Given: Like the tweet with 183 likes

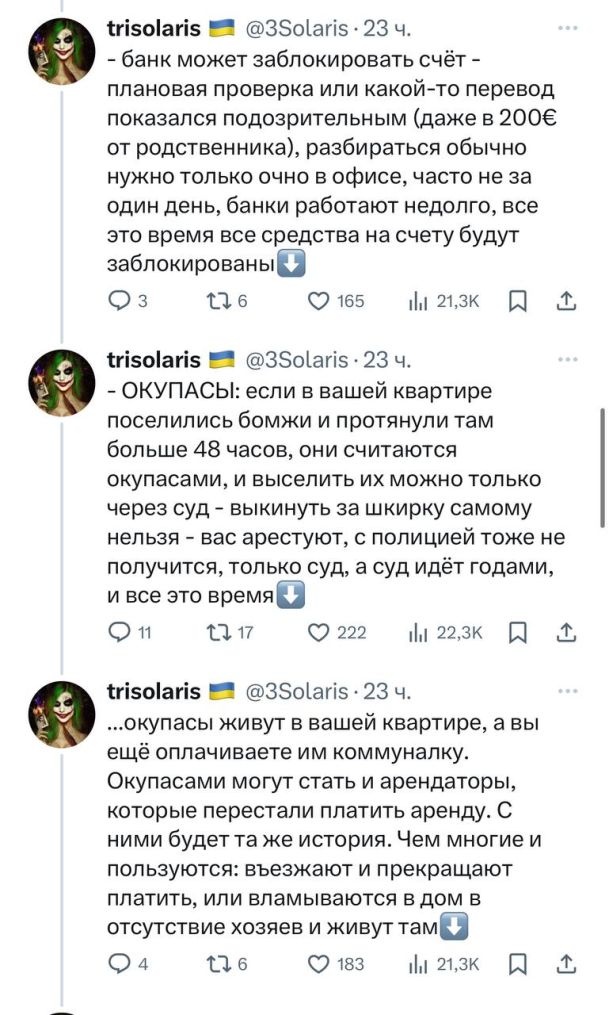Looking at the screenshot, I should (318, 964).
